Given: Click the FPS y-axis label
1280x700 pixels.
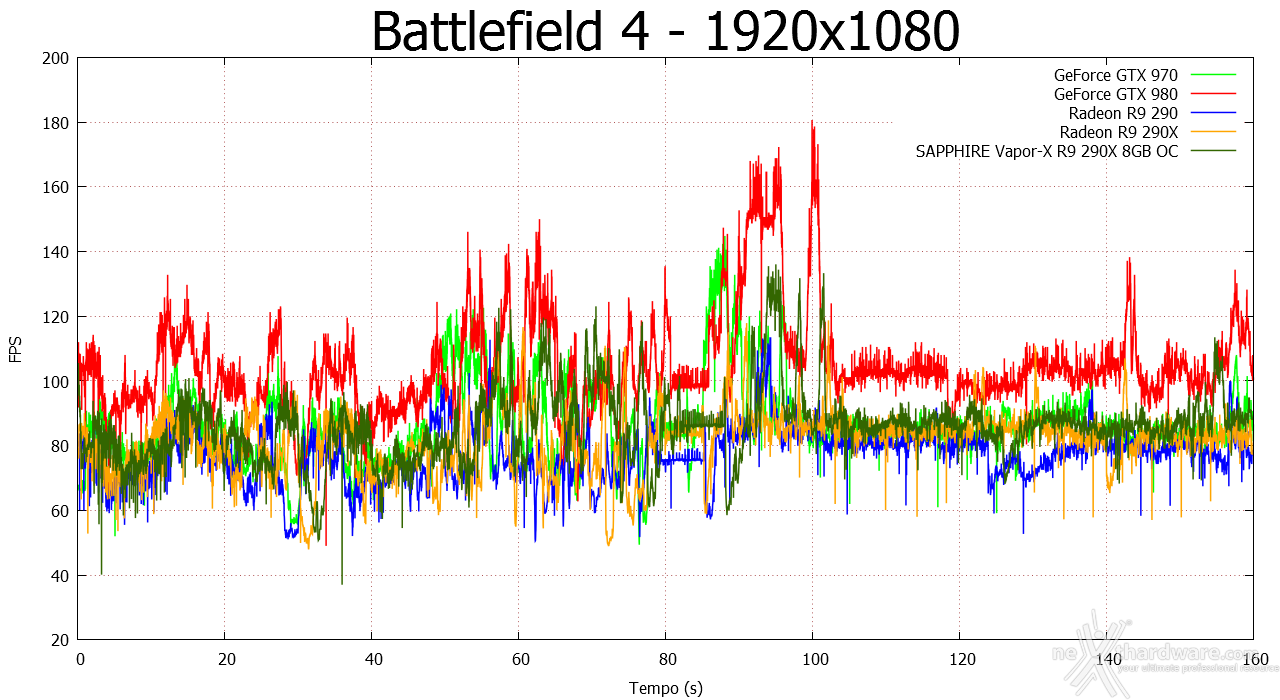Looking at the screenshot, I should [x=16, y=349].
